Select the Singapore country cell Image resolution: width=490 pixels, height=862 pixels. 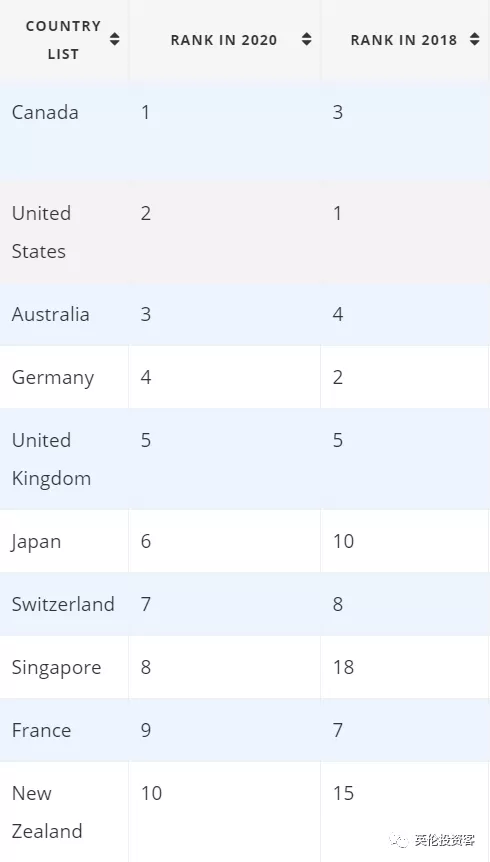64,667
